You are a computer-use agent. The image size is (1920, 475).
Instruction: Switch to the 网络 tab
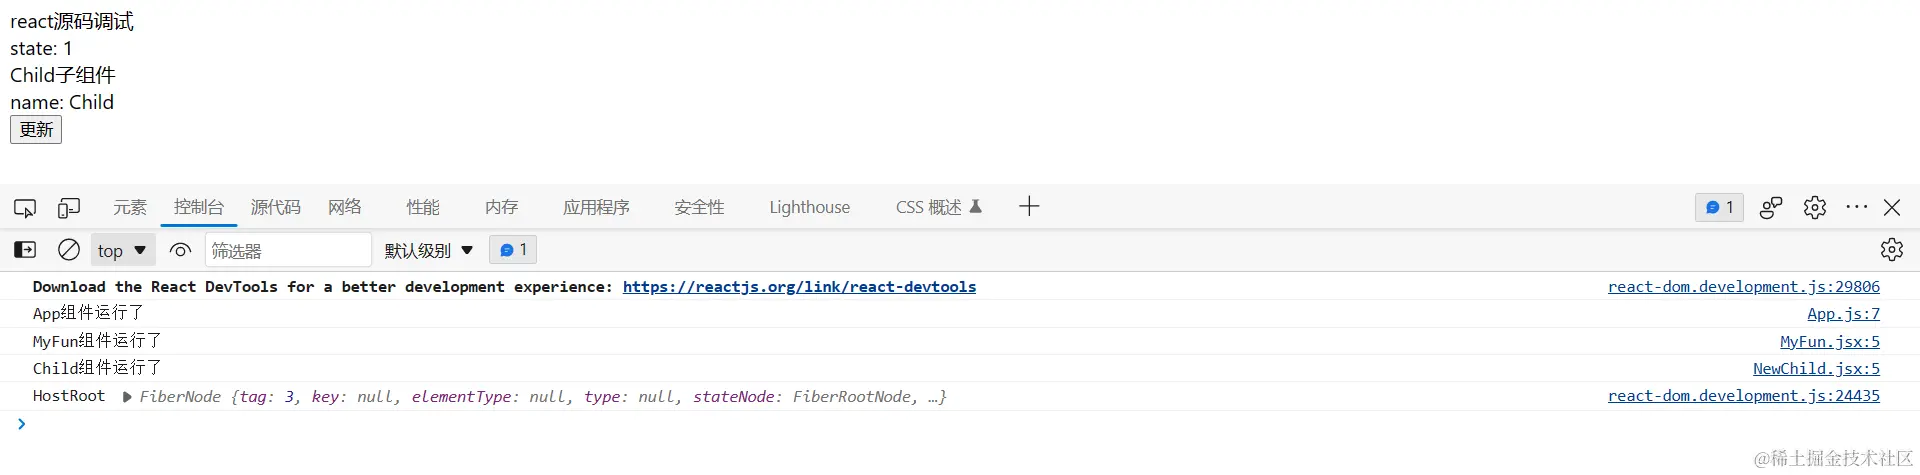345,207
